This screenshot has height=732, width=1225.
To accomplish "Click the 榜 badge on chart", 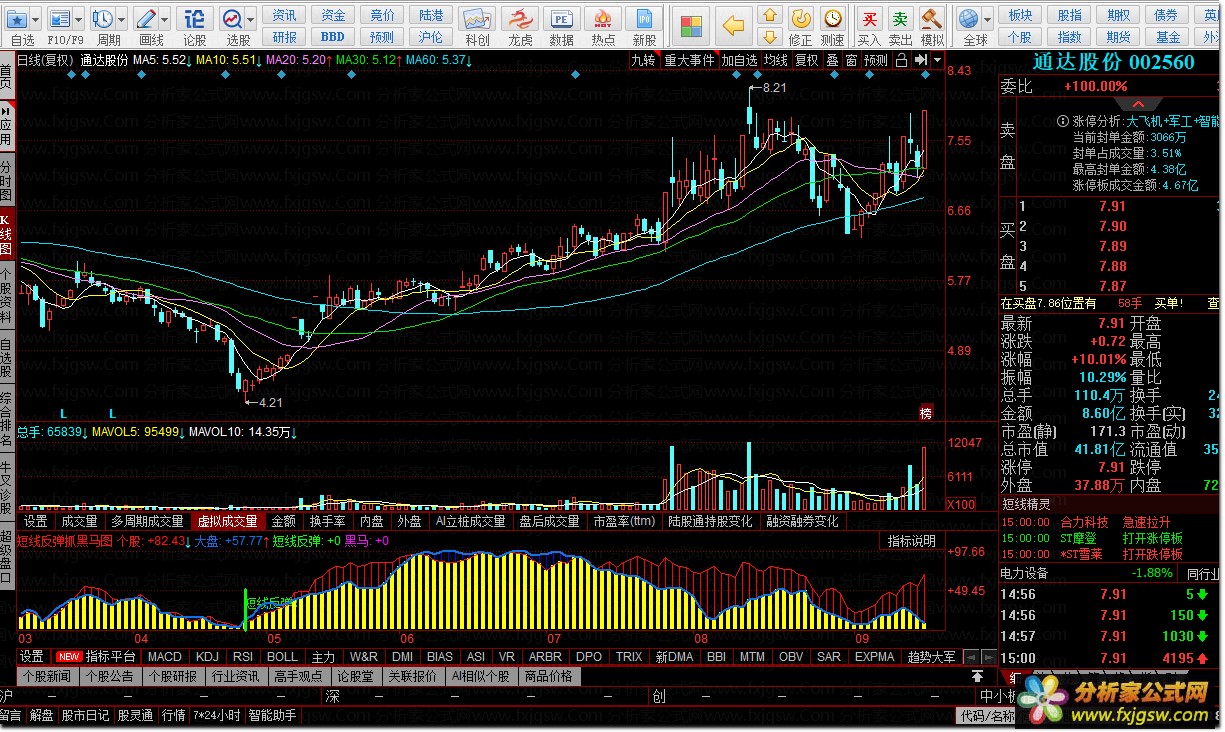I will tap(926, 413).
